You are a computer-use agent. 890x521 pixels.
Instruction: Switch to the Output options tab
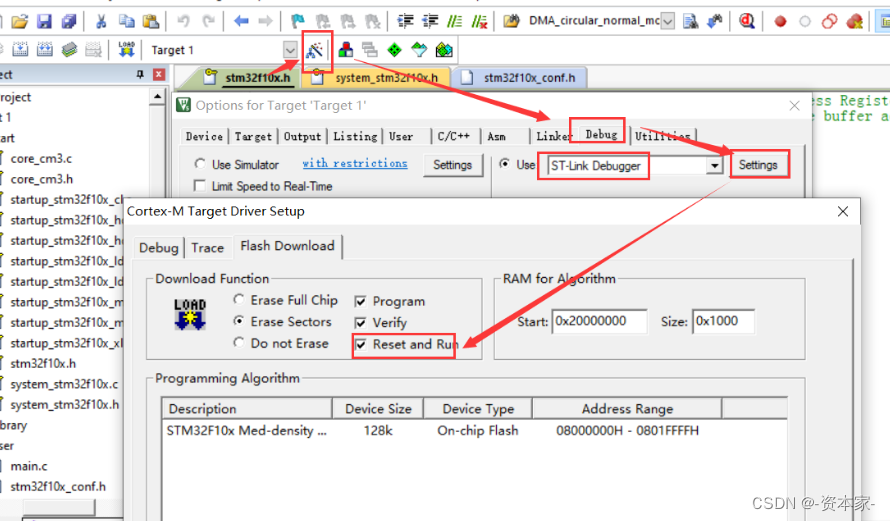[x=303, y=136]
